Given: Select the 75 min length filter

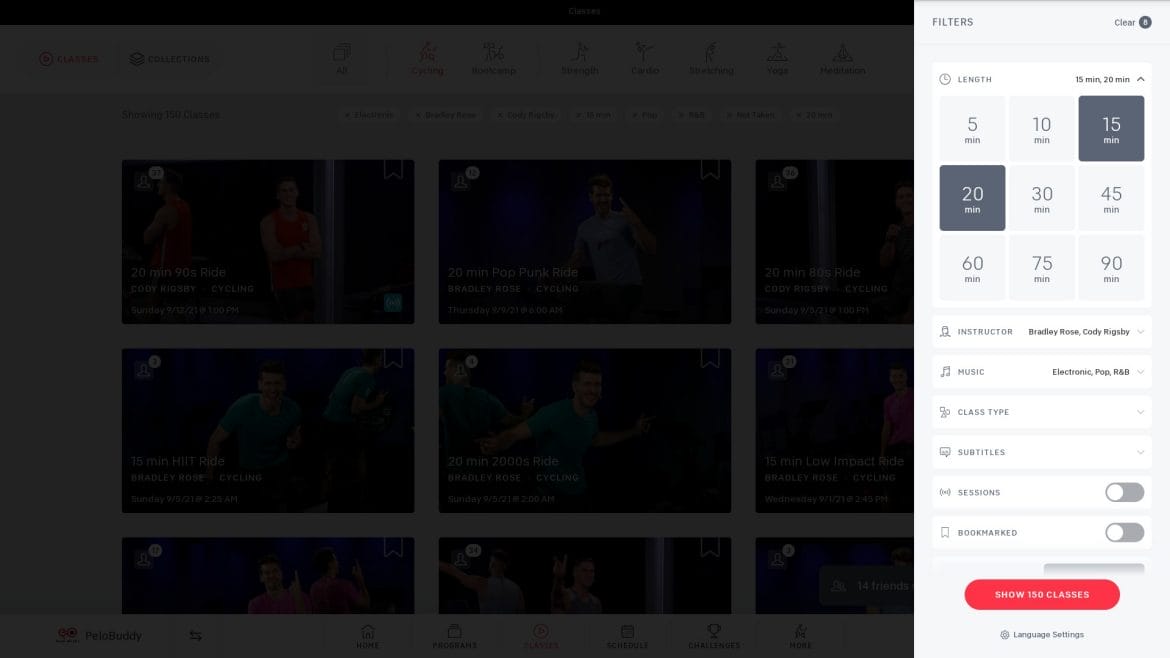Looking at the screenshot, I should pyautogui.click(x=1042, y=268).
